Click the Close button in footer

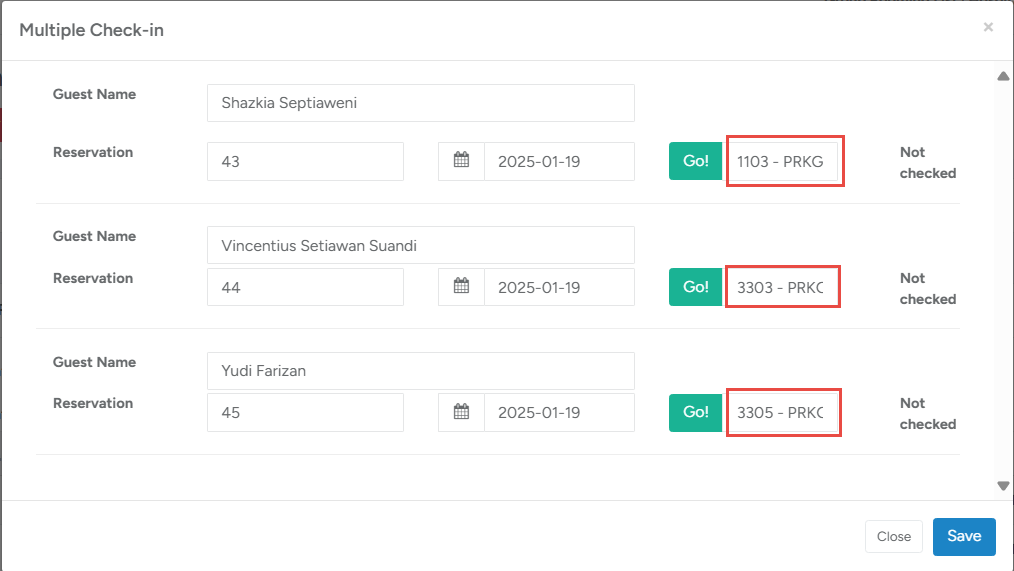click(x=893, y=537)
